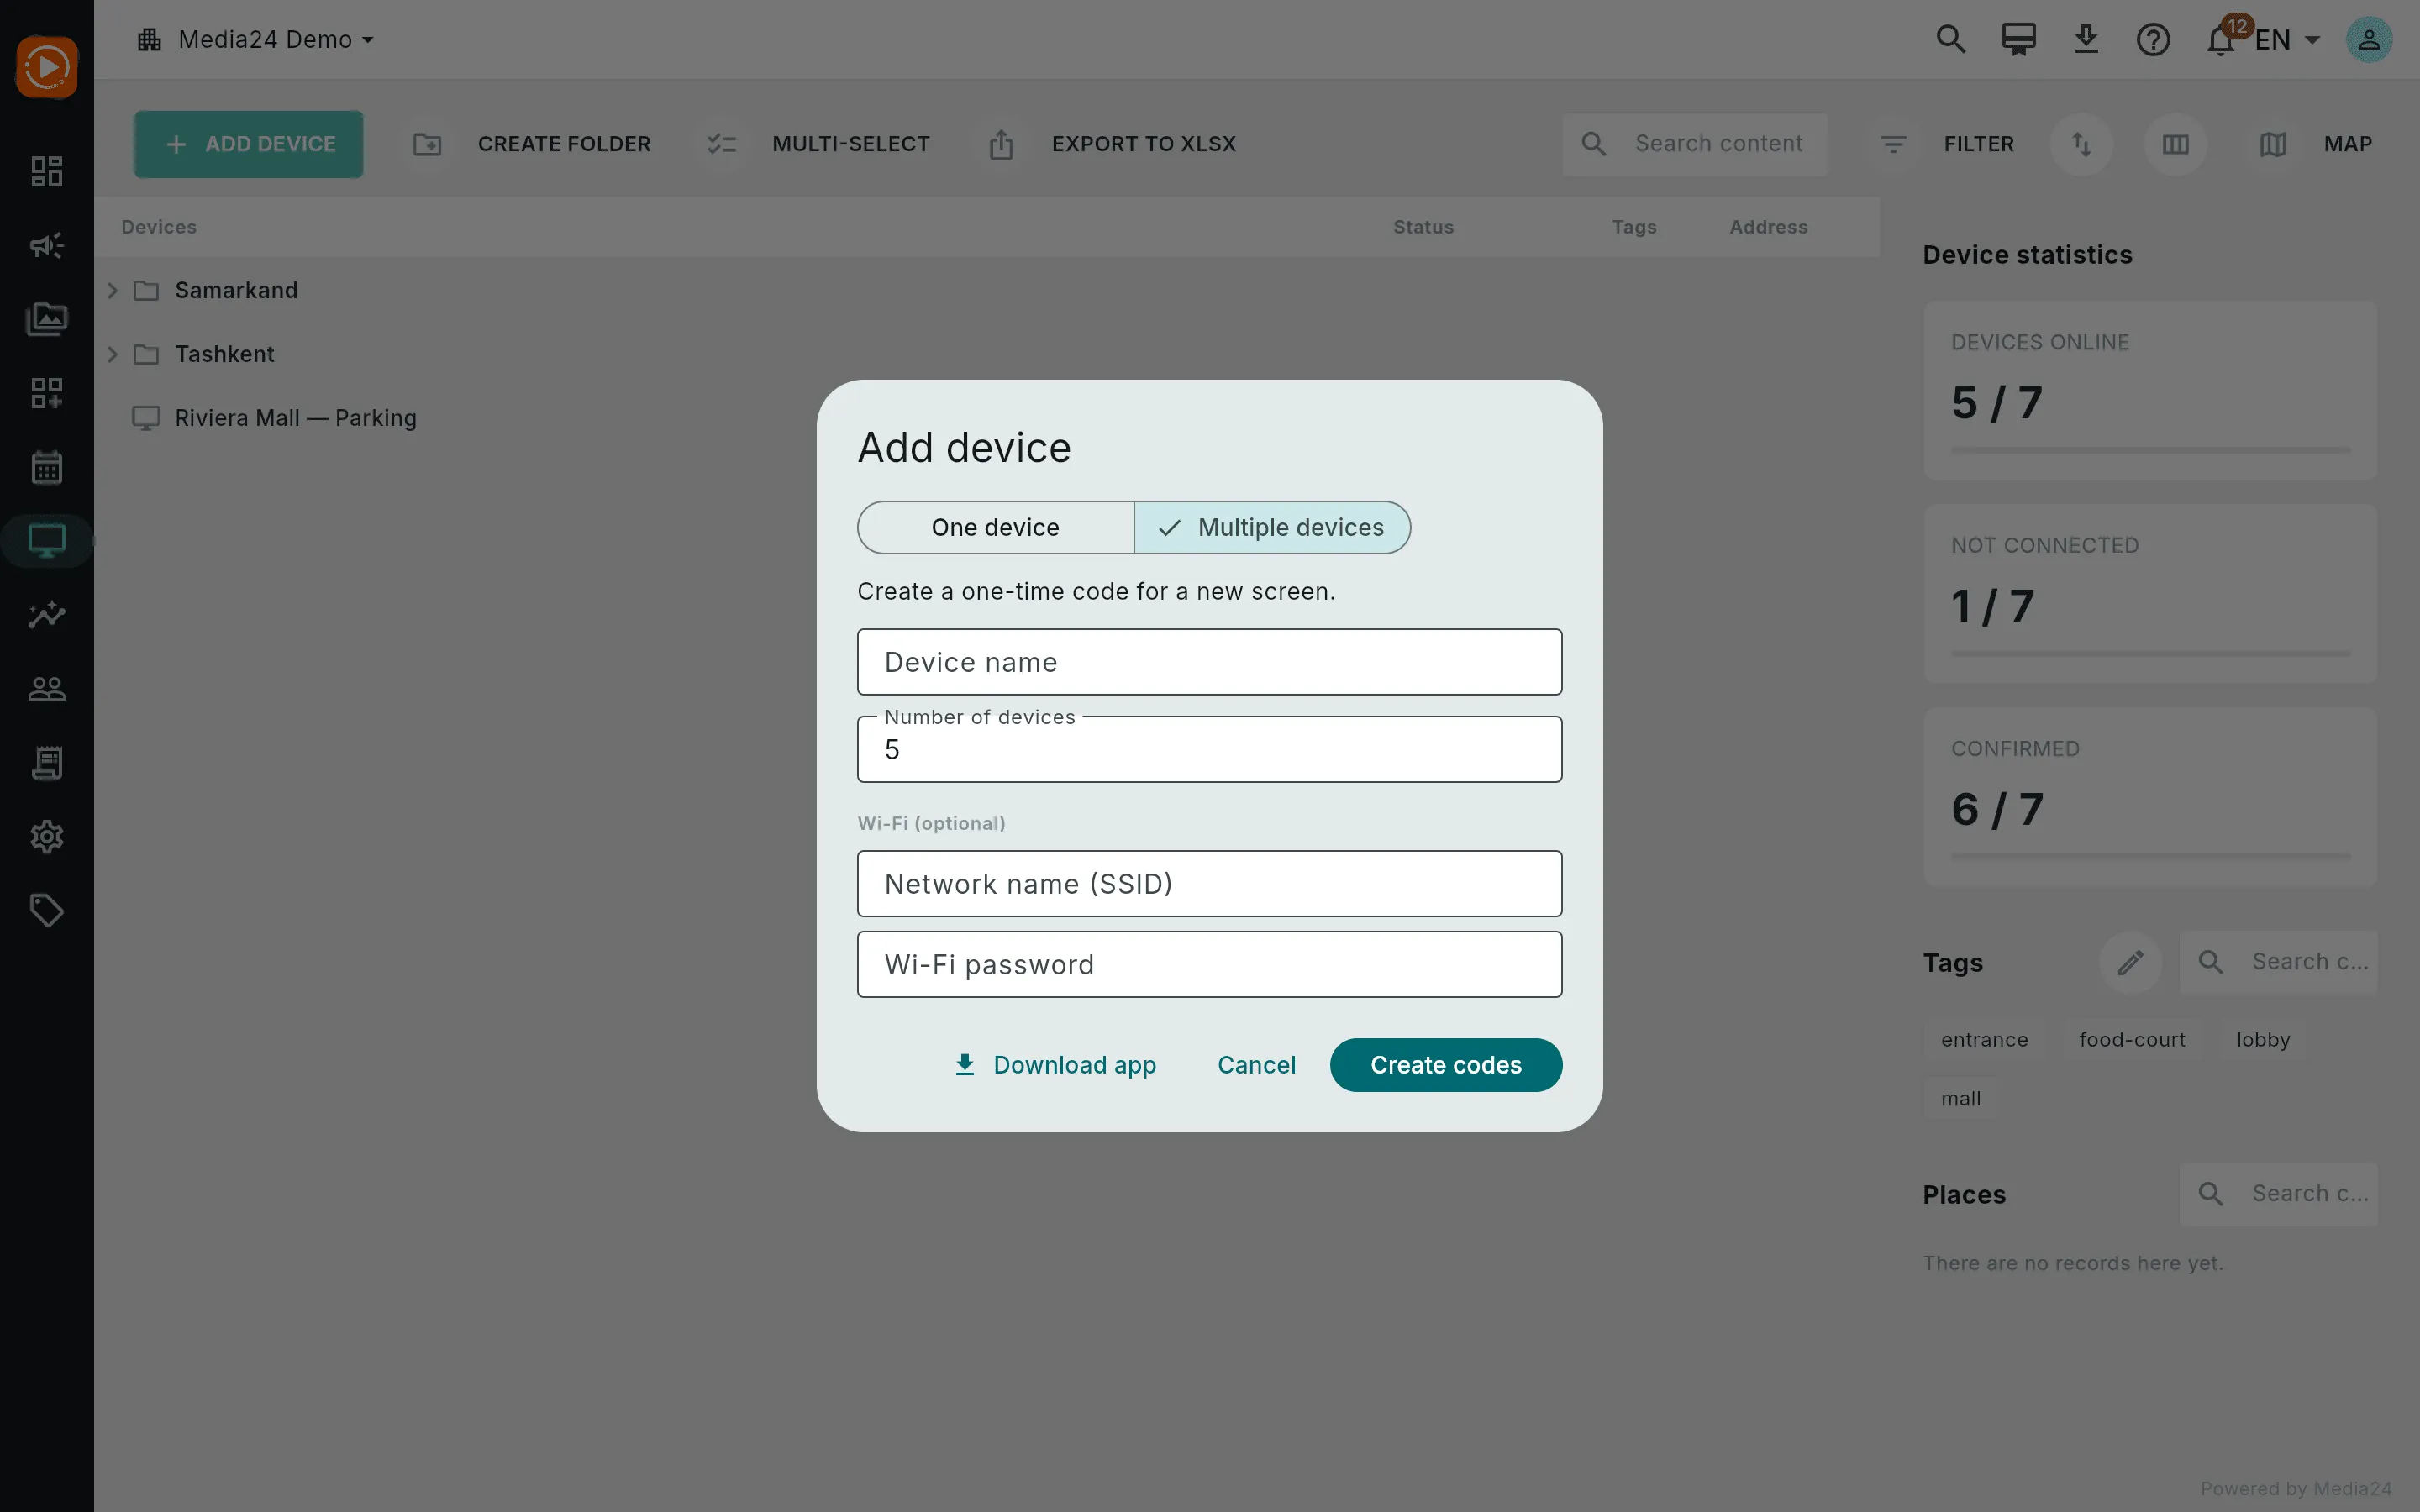Open the users group icon in the sidebar
Screen dimensions: 2420x1512
47,688
